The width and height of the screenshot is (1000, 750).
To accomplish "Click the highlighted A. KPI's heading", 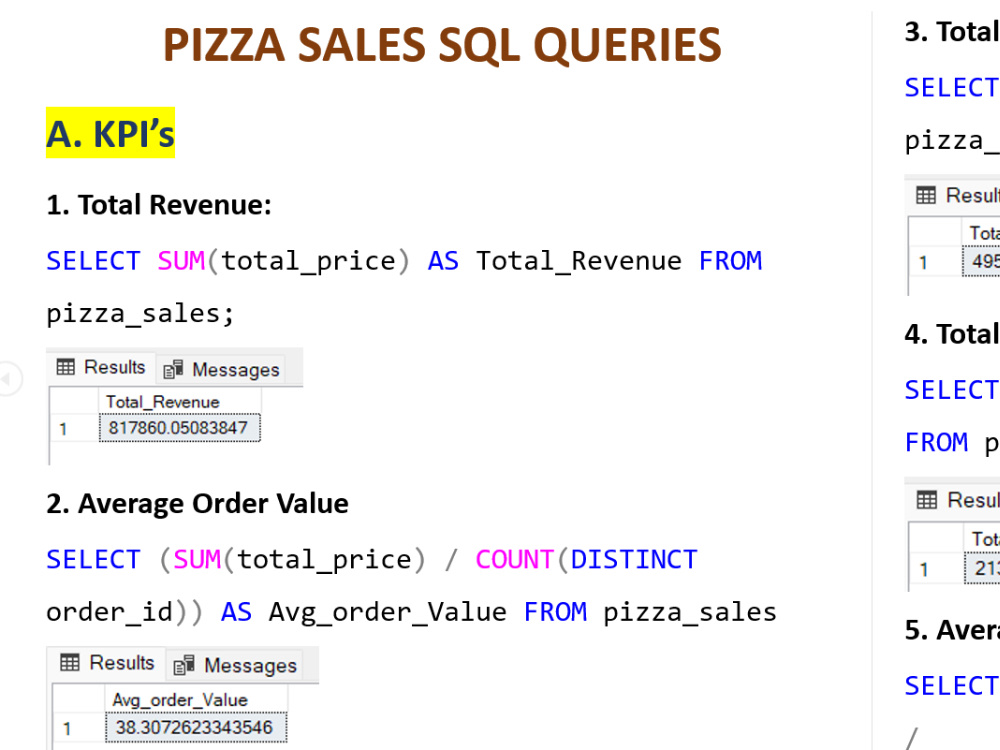I will (110, 133).
